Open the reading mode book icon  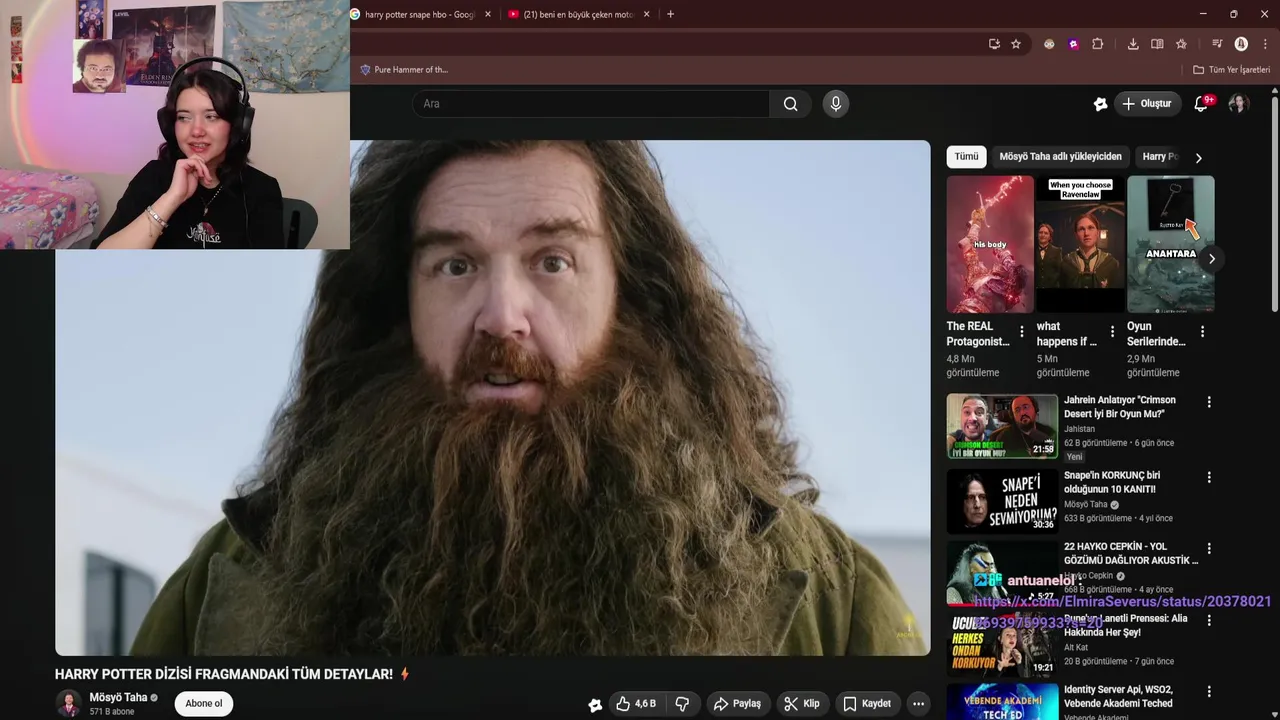[1157, 44]
